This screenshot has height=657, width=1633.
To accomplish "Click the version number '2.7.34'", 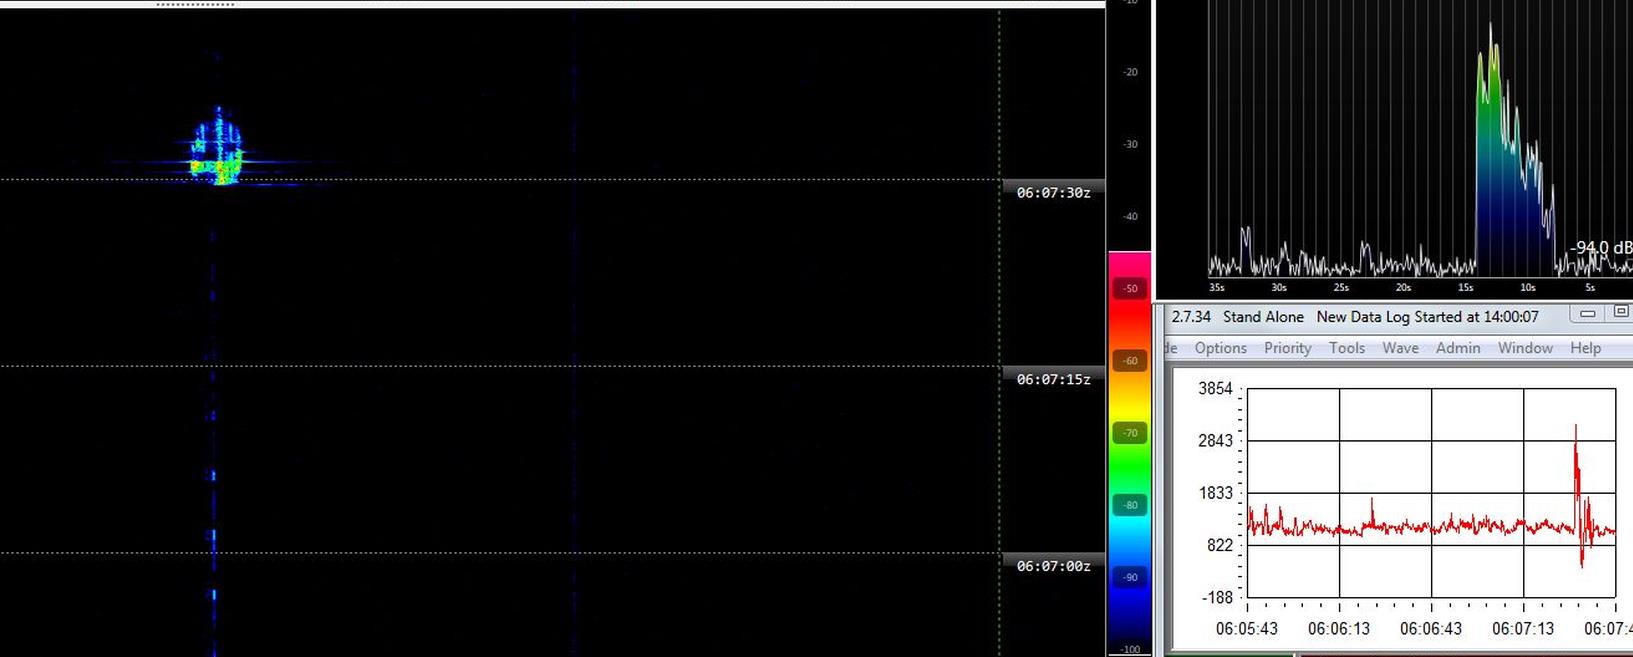I will click(1191, 316).
